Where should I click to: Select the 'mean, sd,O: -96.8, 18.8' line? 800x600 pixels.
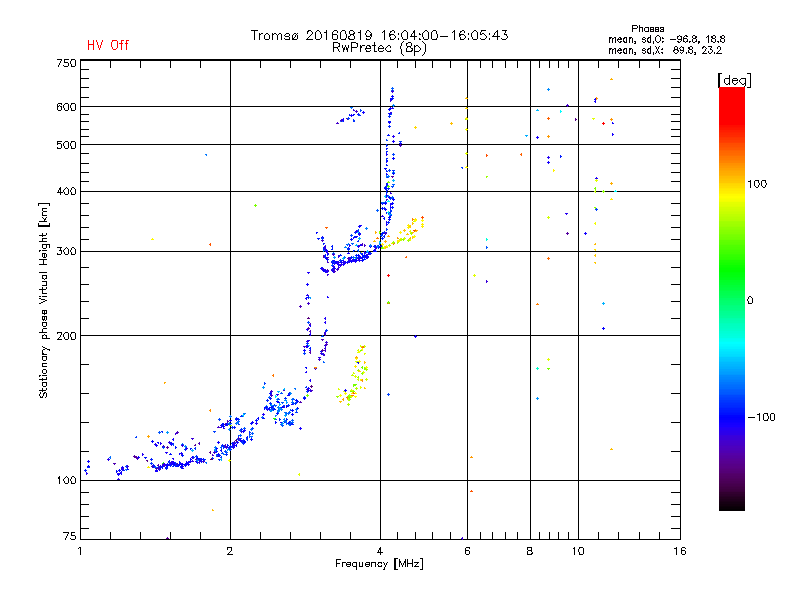click(666, 39)
